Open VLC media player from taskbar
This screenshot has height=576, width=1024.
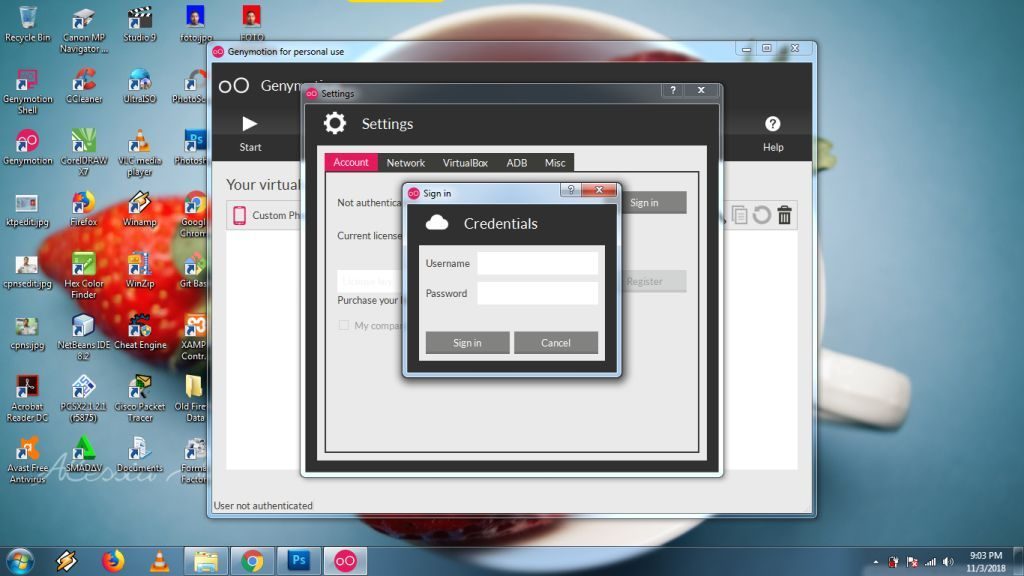coord(159,561)
